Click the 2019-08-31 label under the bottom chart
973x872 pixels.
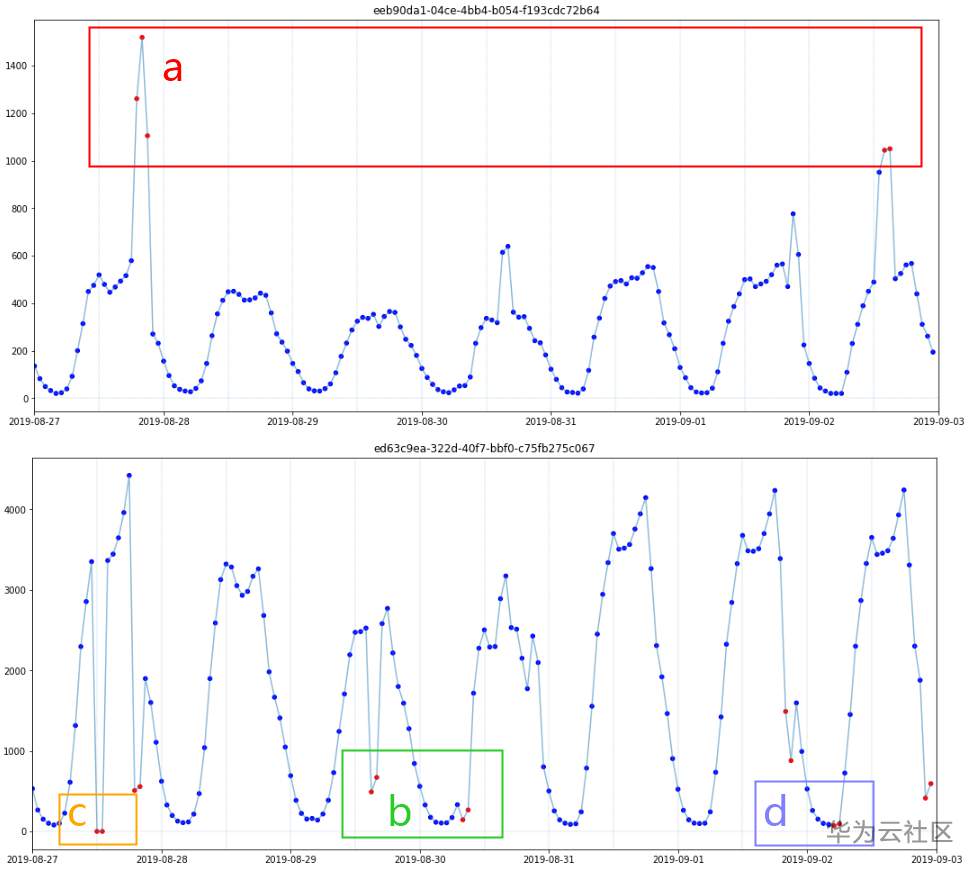tap(549, 859)
